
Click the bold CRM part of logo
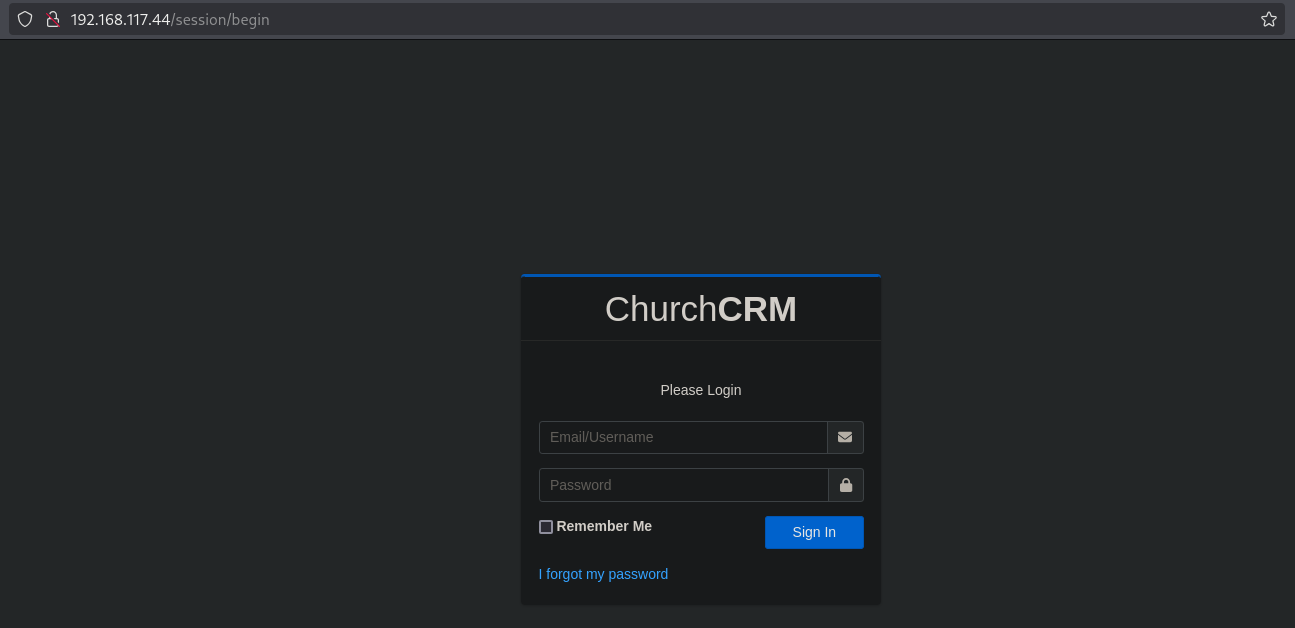pyautogui.click(x=757, y=309)
